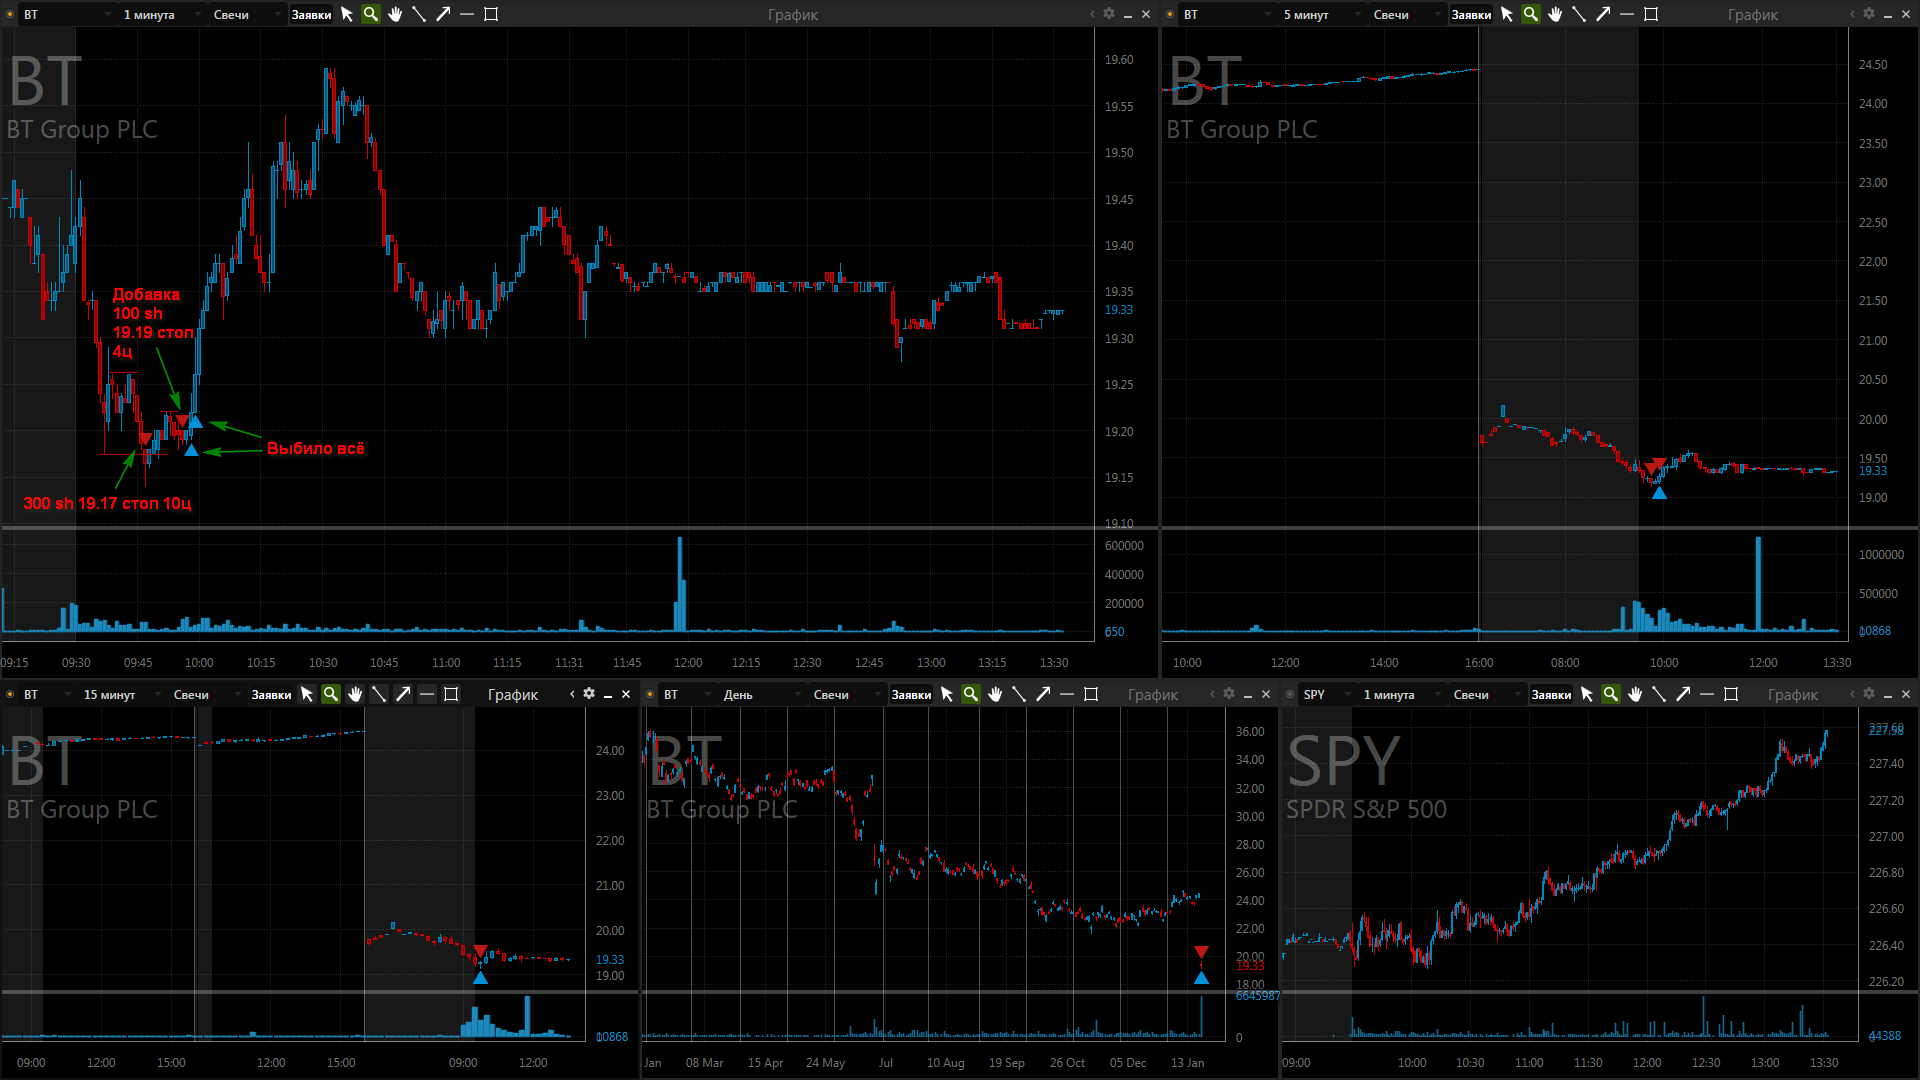Open the '5 минут' timeframe dropdown
The image size is (1920, 1080).
coord(1320,14)
